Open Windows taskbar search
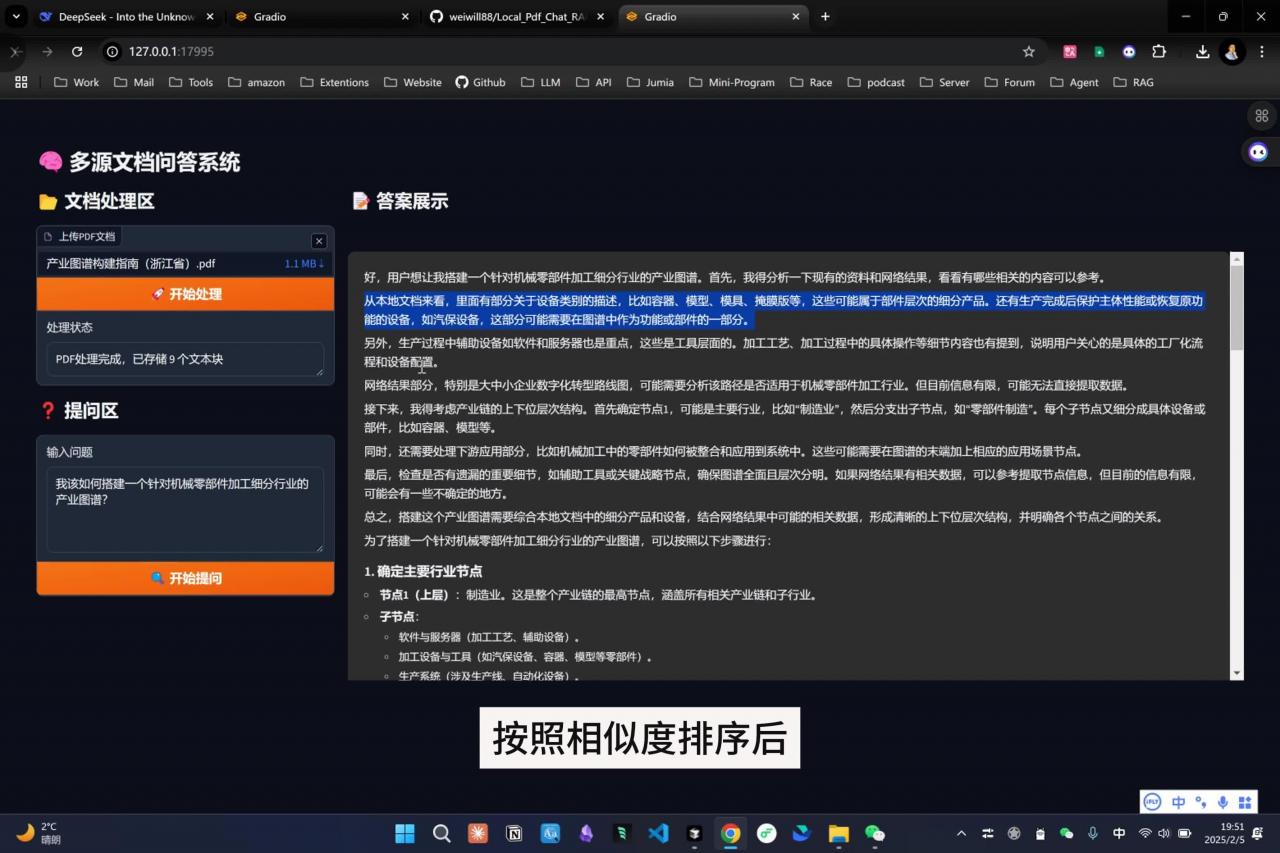 pyautogui.click(x=441, y=833)
